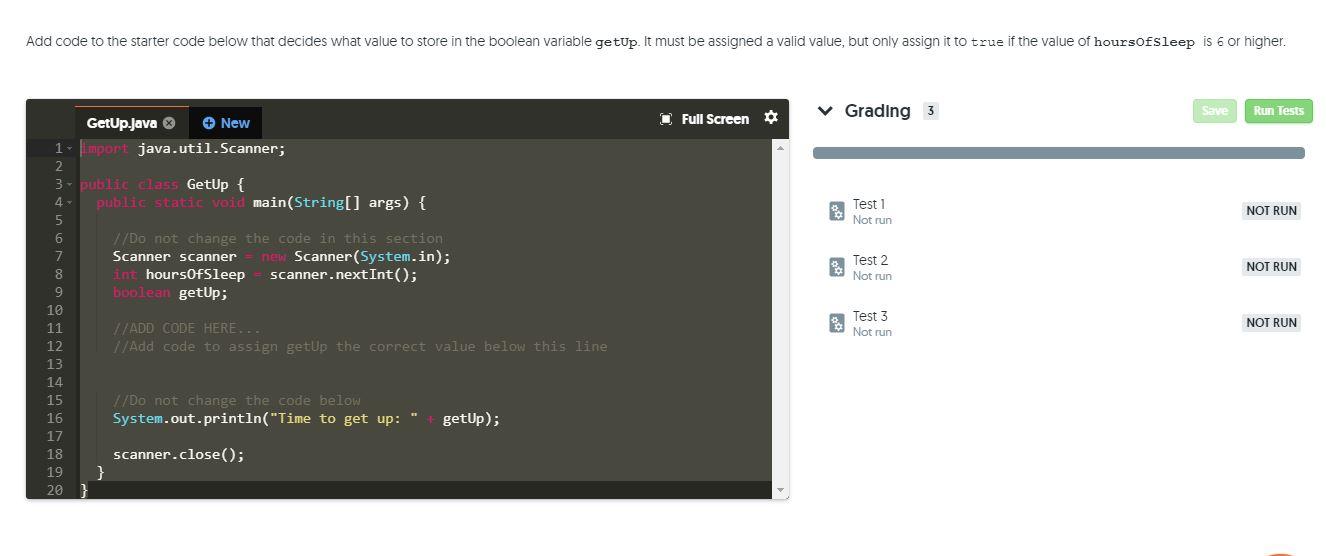
Task: Fold class GetUp at line 3 arrow
Action: coord(69,185)
